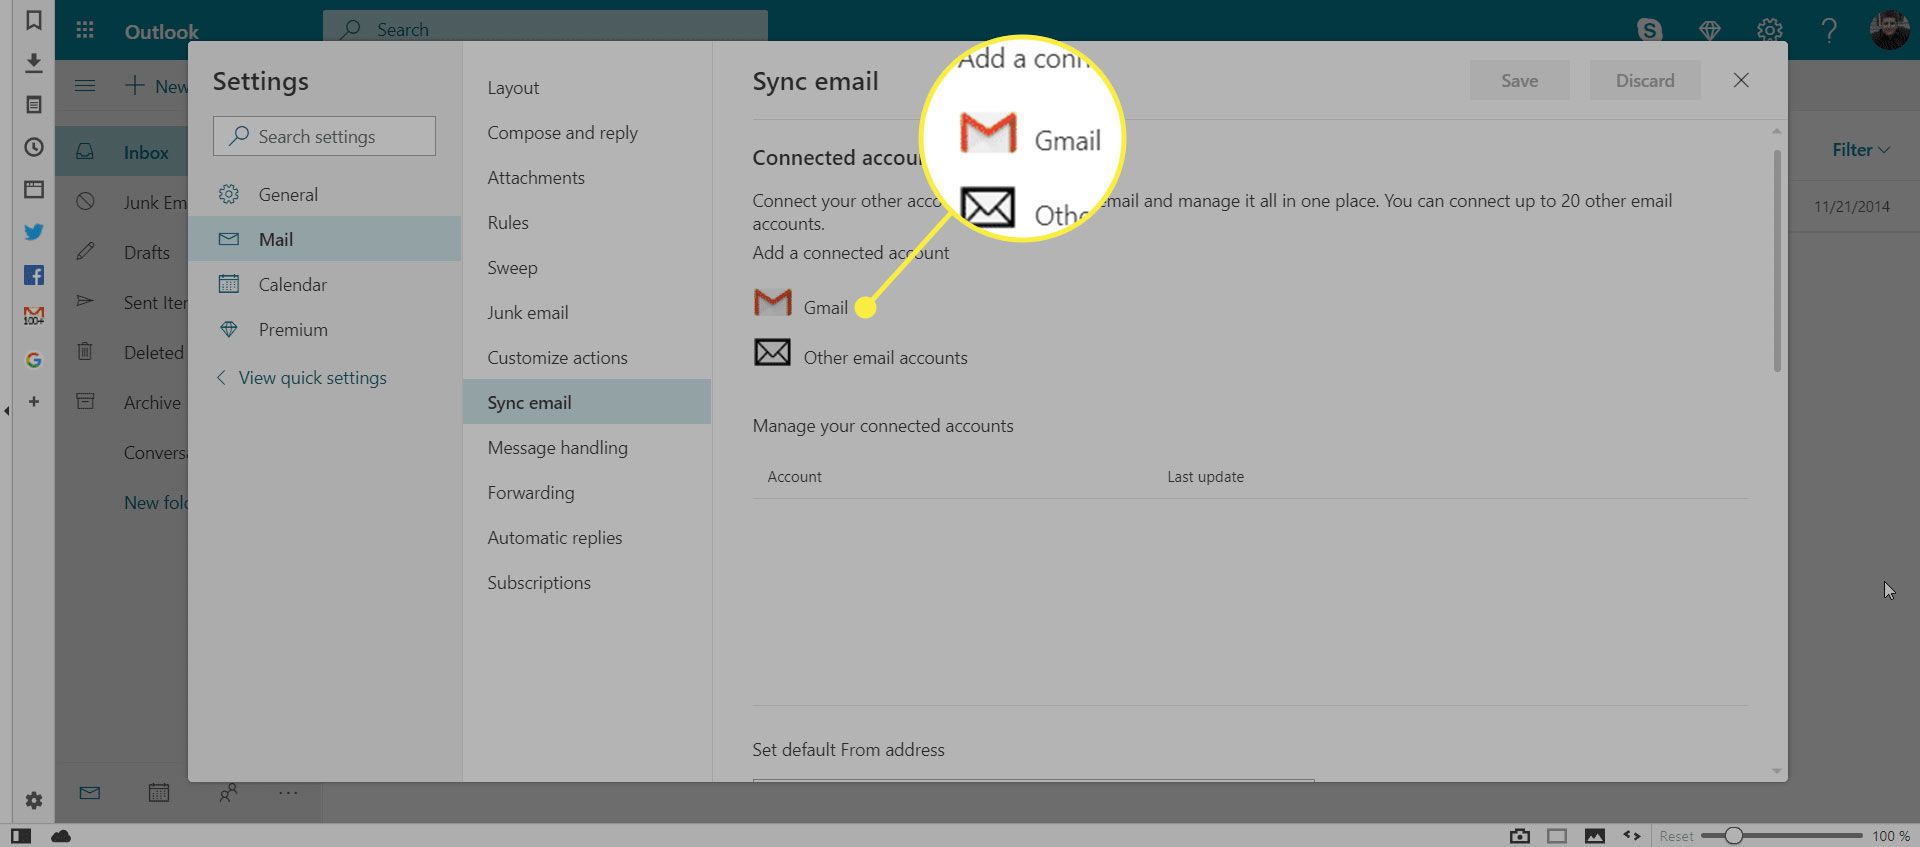Add a new web panel with plus icon
Image resolution: width=1920 pixels, height=847 pixels.
point(33,402)
